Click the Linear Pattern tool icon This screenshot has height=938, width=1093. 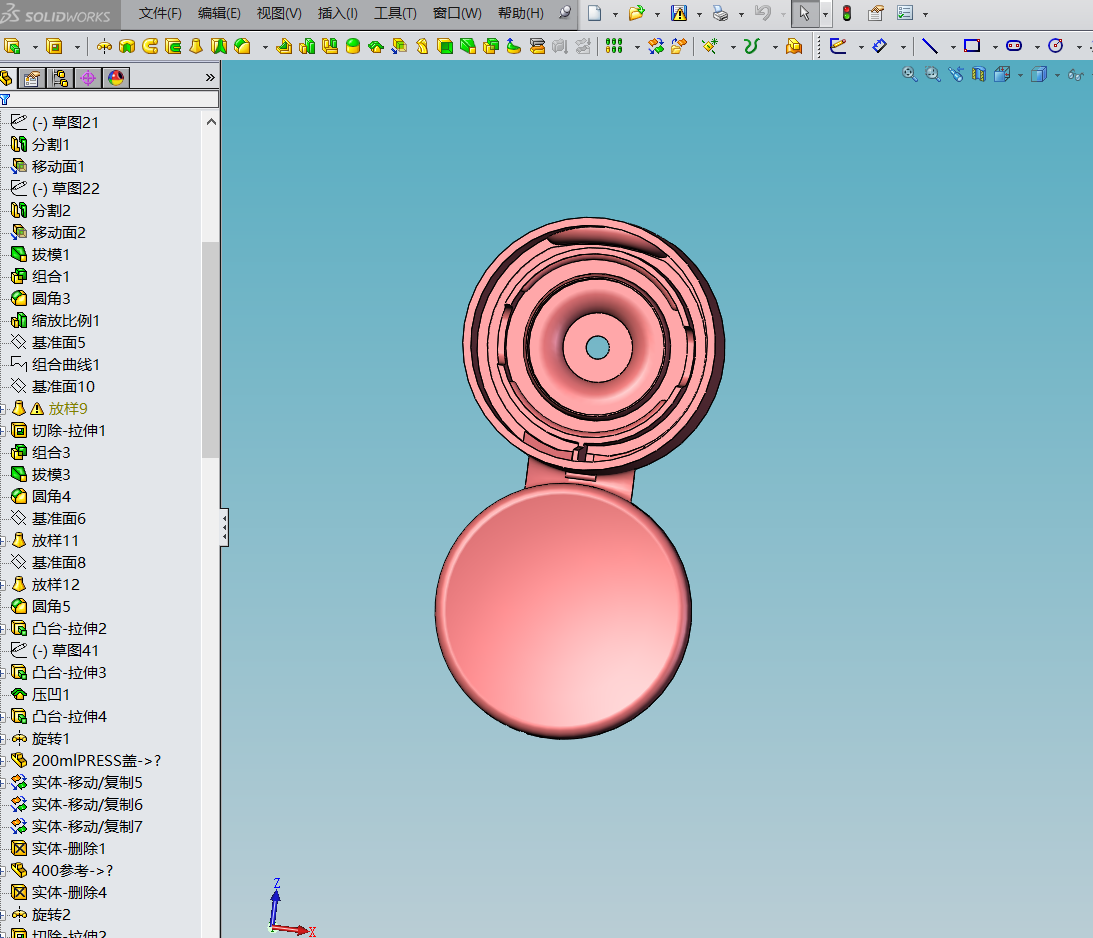613,47
